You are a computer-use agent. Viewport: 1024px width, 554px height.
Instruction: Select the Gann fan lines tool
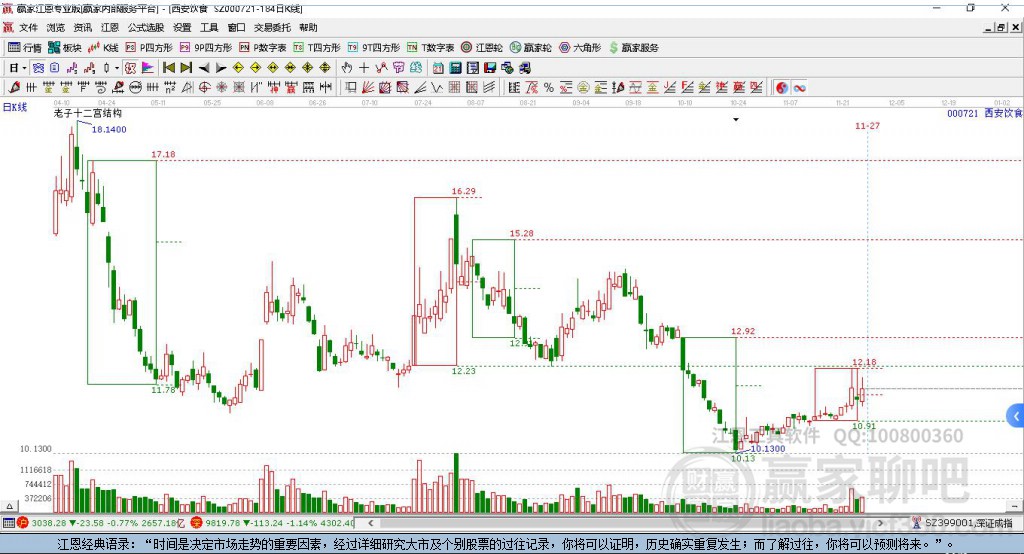click(x=368, y=88)
